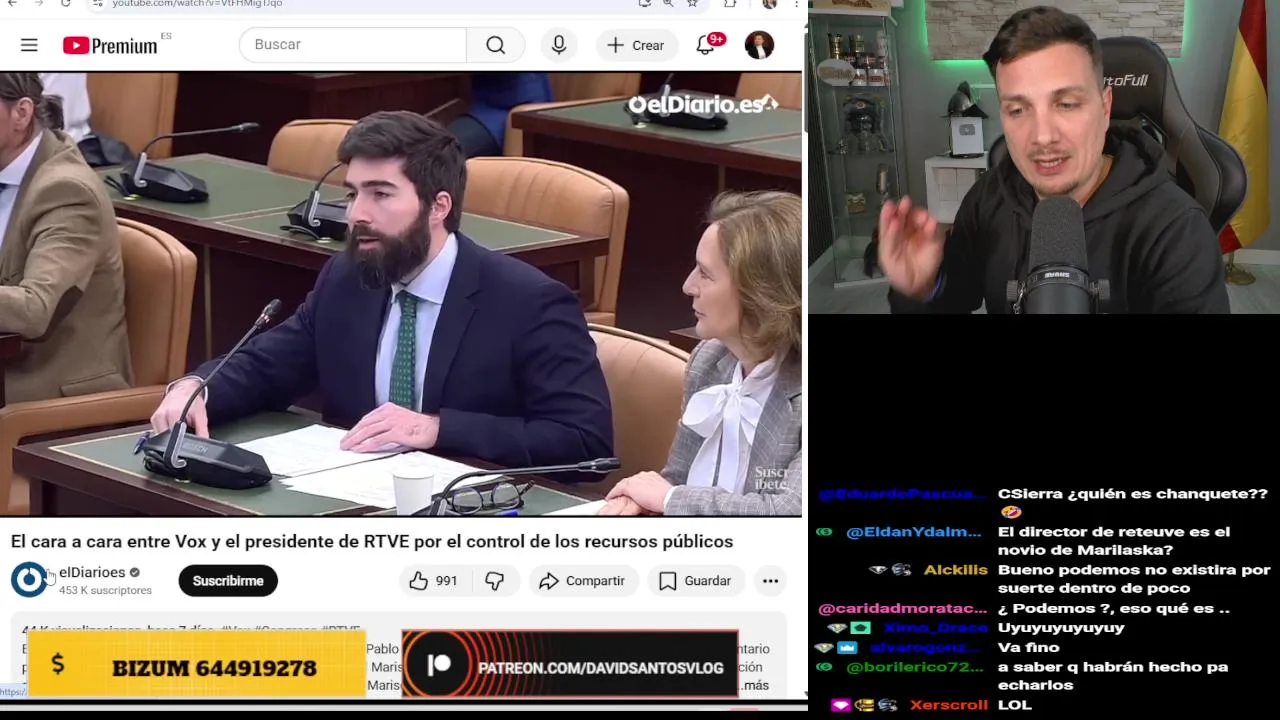Click pink diamond badge beside Xerscroll
This screenshot has height=720, width=1280.
[x=840, y=706]
